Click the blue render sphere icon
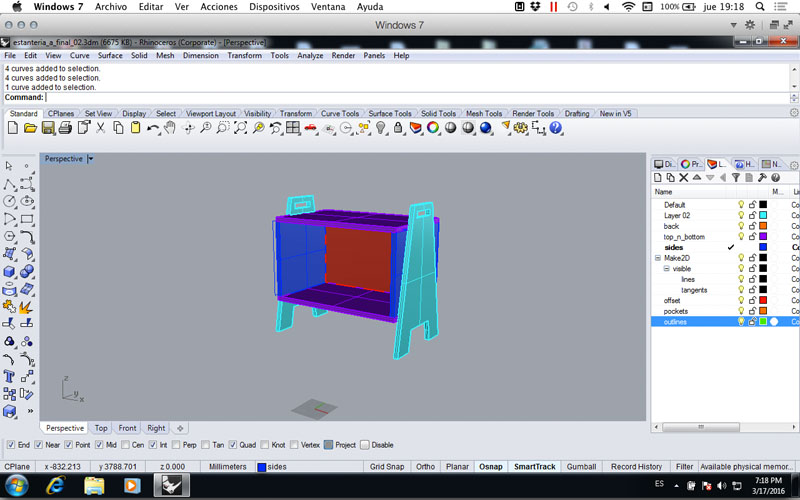 pyautogui.click(x=486, y=128)
